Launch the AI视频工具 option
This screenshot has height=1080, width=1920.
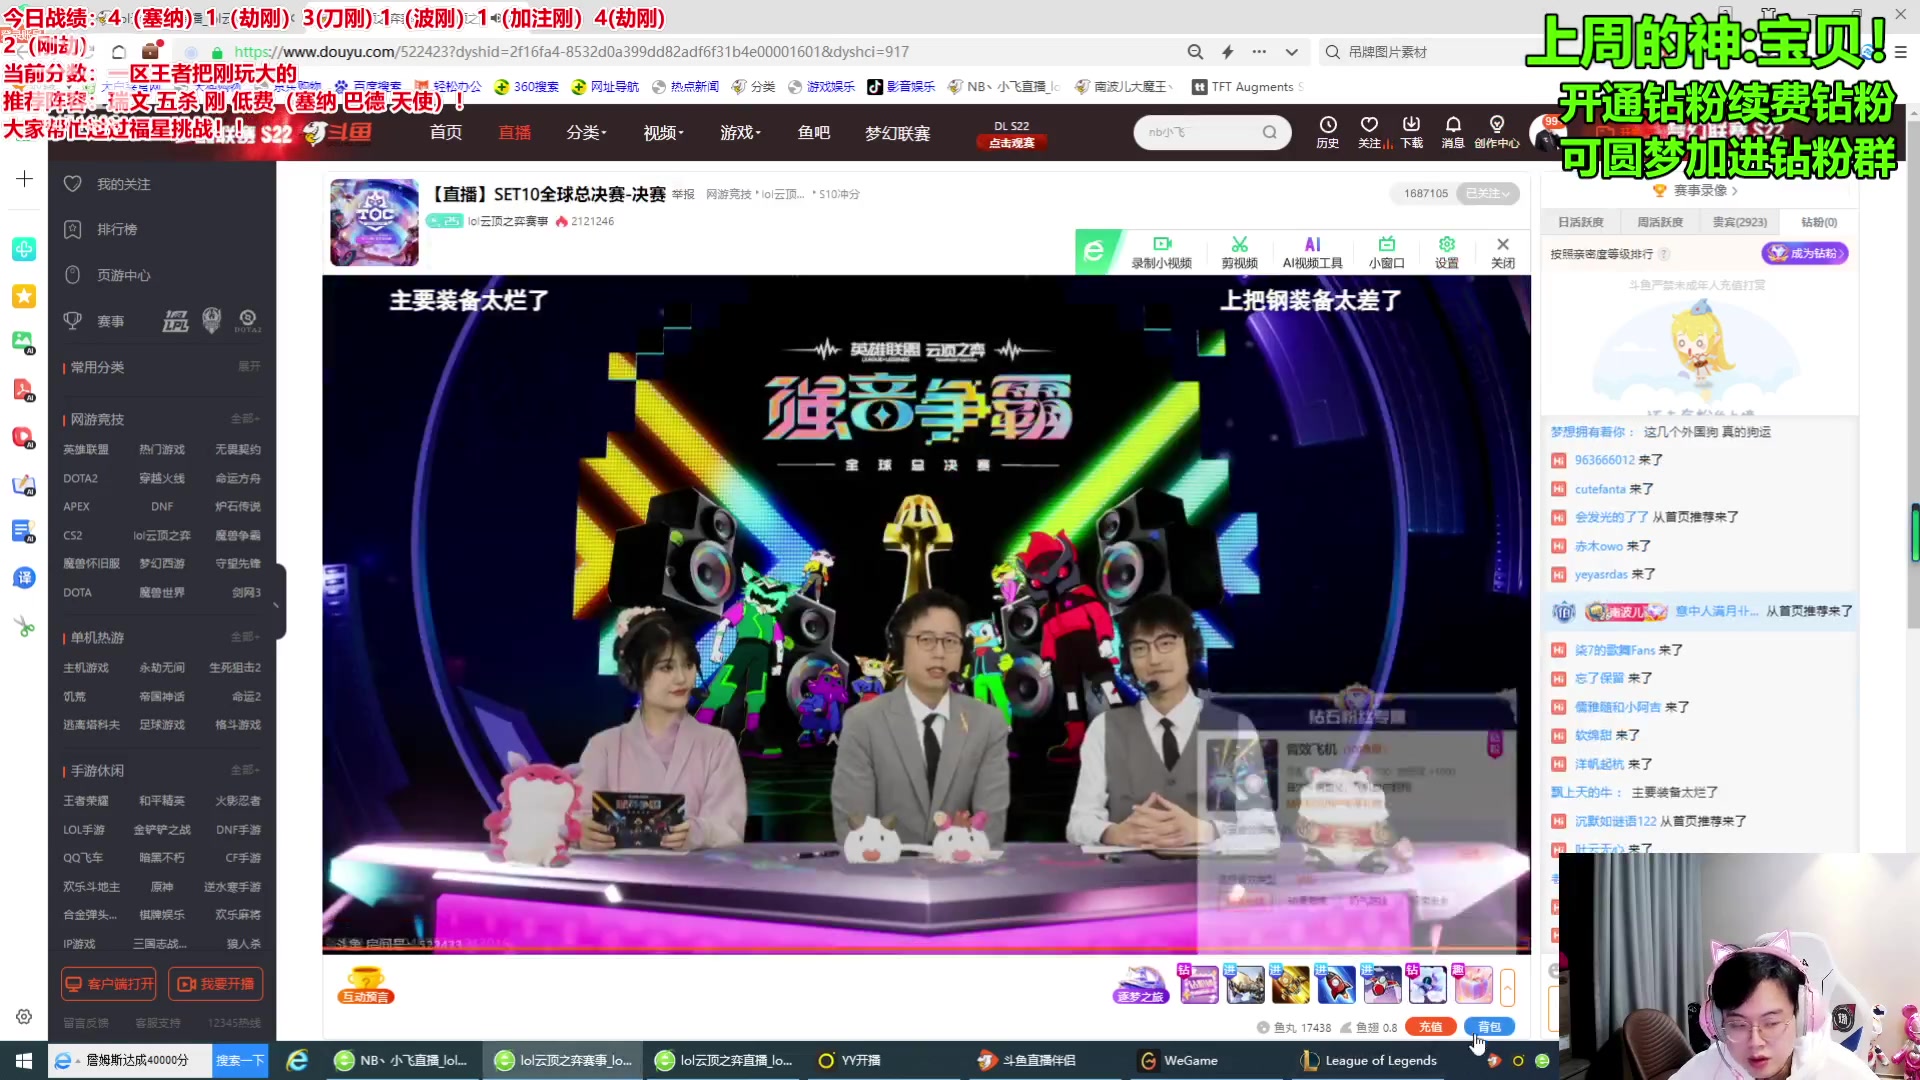(x=1312, y=252)
